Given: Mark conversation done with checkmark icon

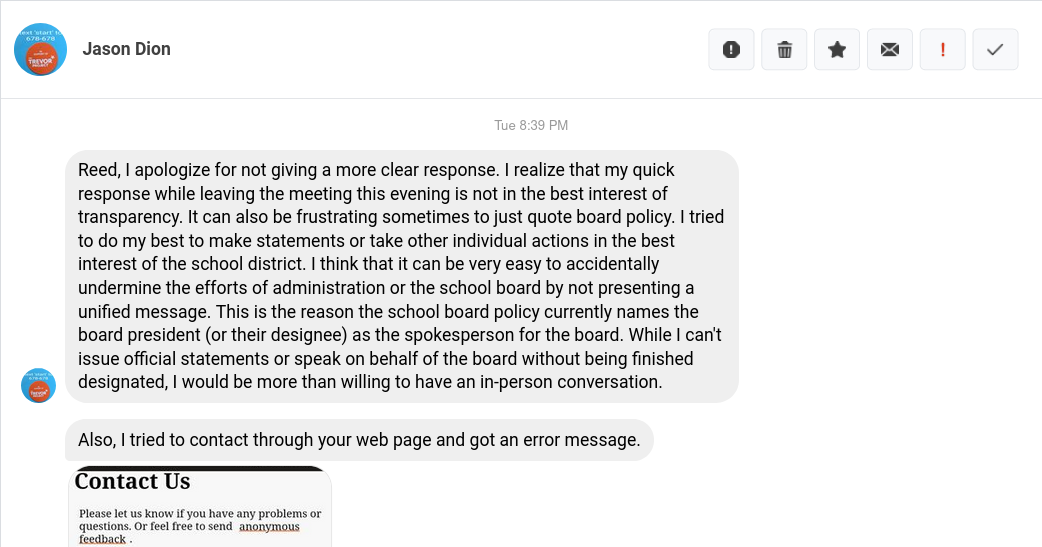Looking at the screenshot, I should [x=995, y=50].
